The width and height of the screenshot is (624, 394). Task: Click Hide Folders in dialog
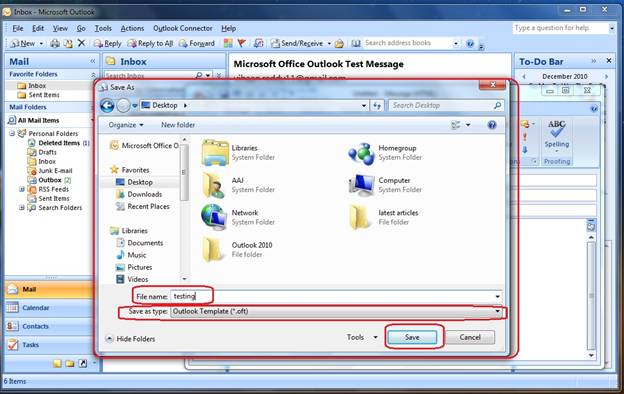(x=131, y=339)
